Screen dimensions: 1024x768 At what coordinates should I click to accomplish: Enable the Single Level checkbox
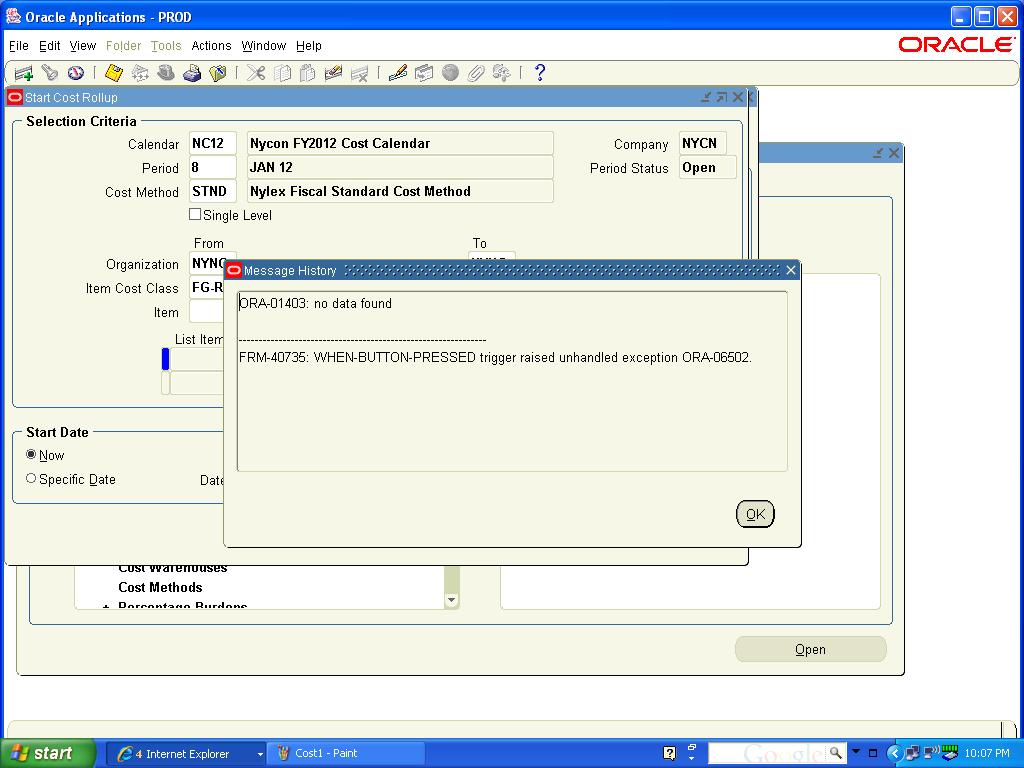click(x=195, y=214)
